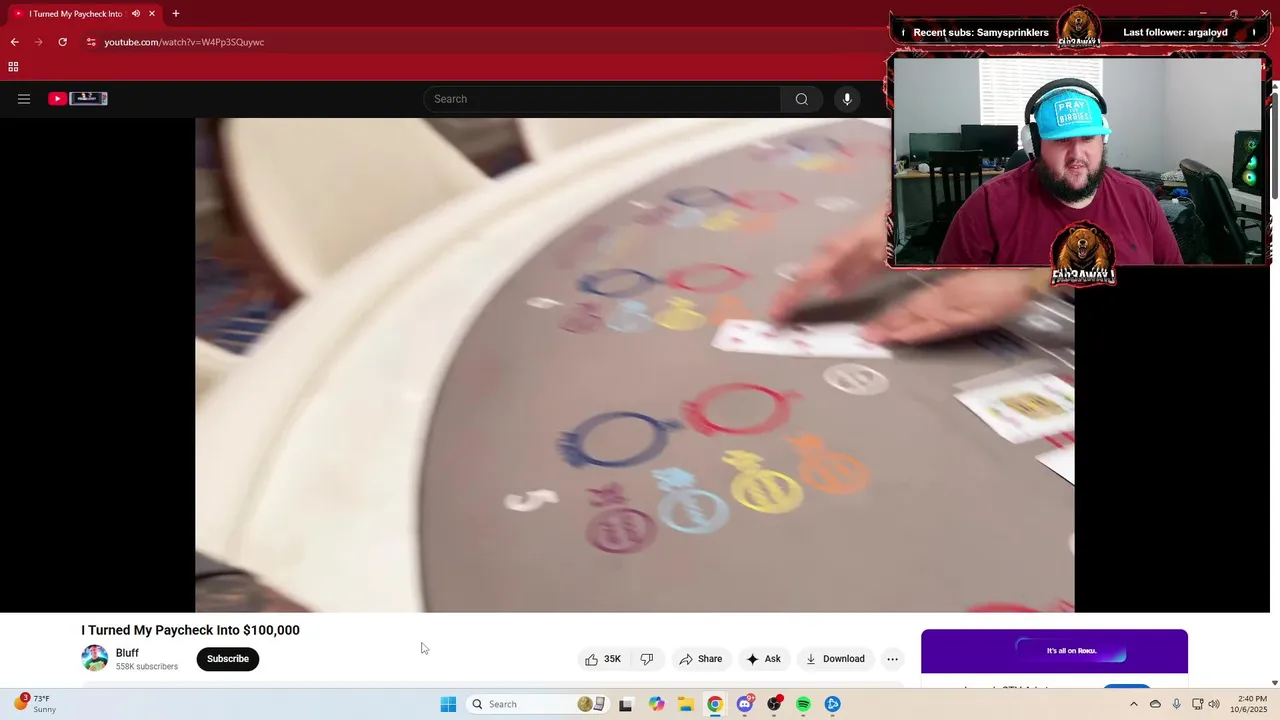Screen dimensions: 1280x720
Task: Open network settings from the tray icon
Action: point(1198,704)
